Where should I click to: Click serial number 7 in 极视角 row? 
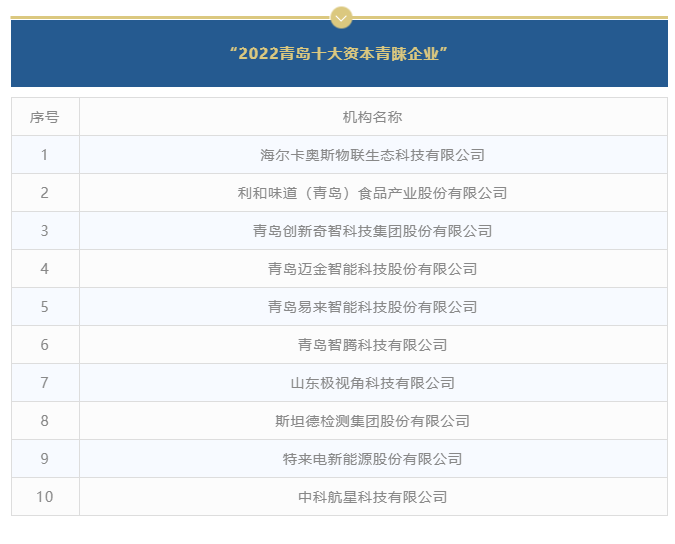[44, 383]
